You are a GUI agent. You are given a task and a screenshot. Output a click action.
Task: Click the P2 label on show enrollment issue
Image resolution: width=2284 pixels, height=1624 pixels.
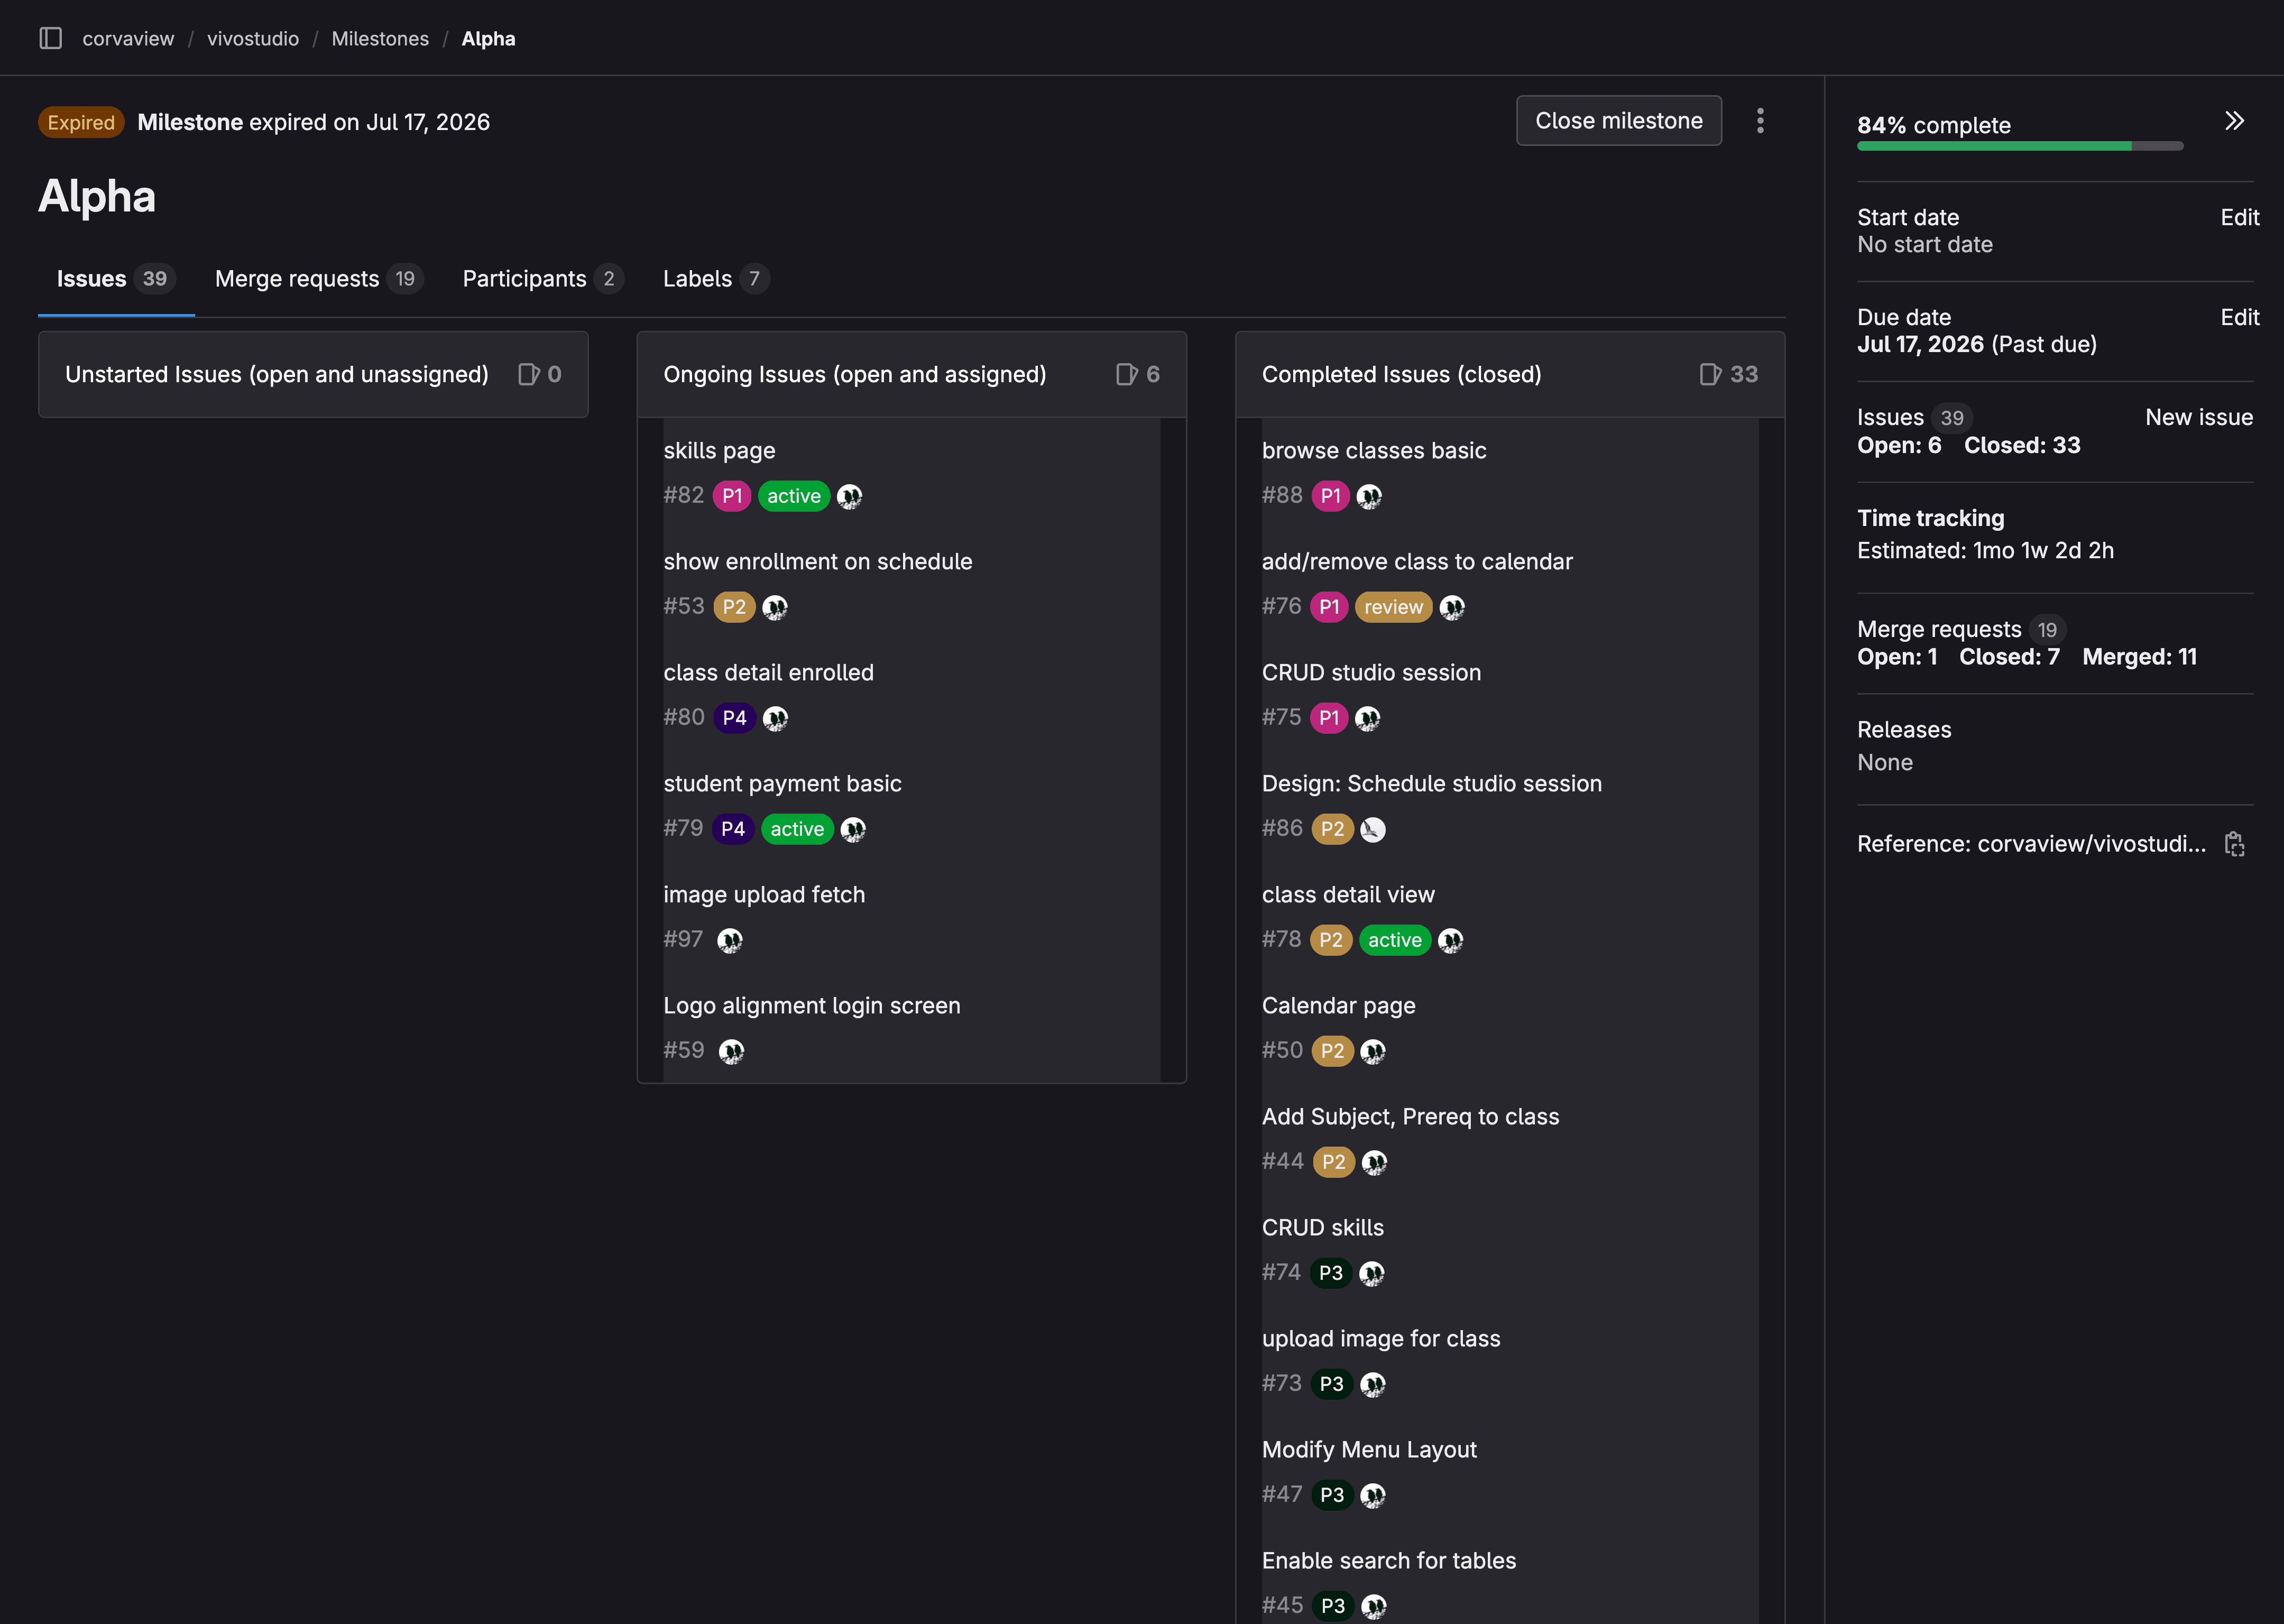(x=734, y=607)
